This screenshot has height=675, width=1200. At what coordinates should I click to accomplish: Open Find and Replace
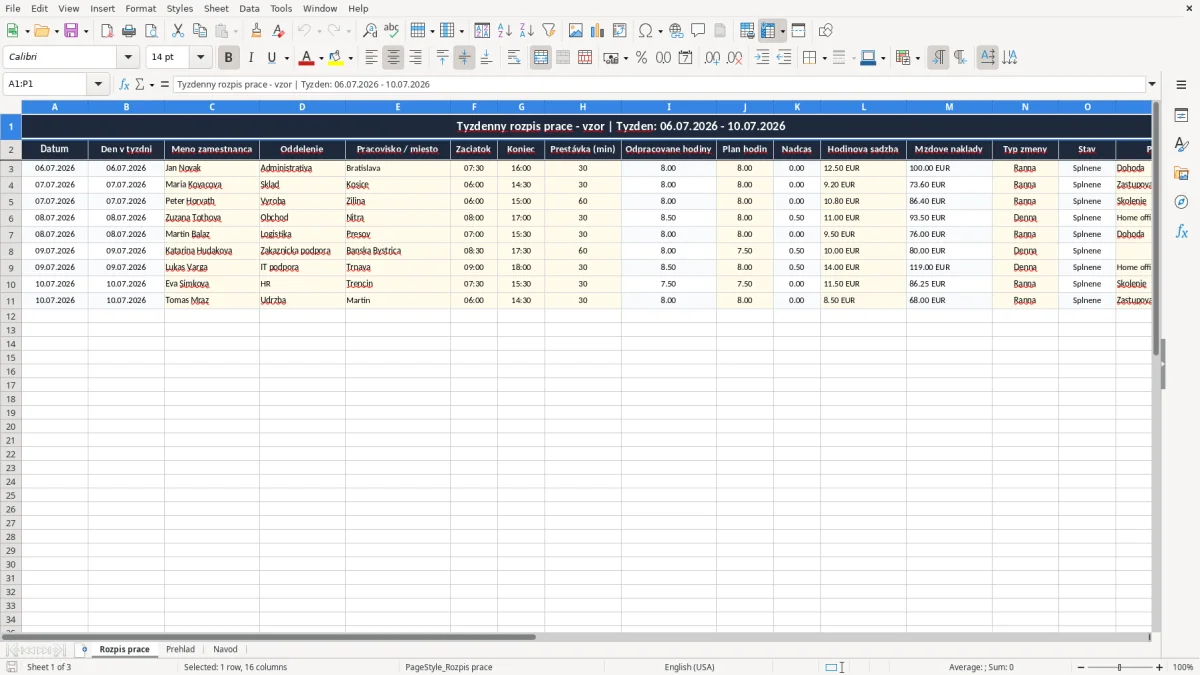pyautogui.click(x=370, y=31)
